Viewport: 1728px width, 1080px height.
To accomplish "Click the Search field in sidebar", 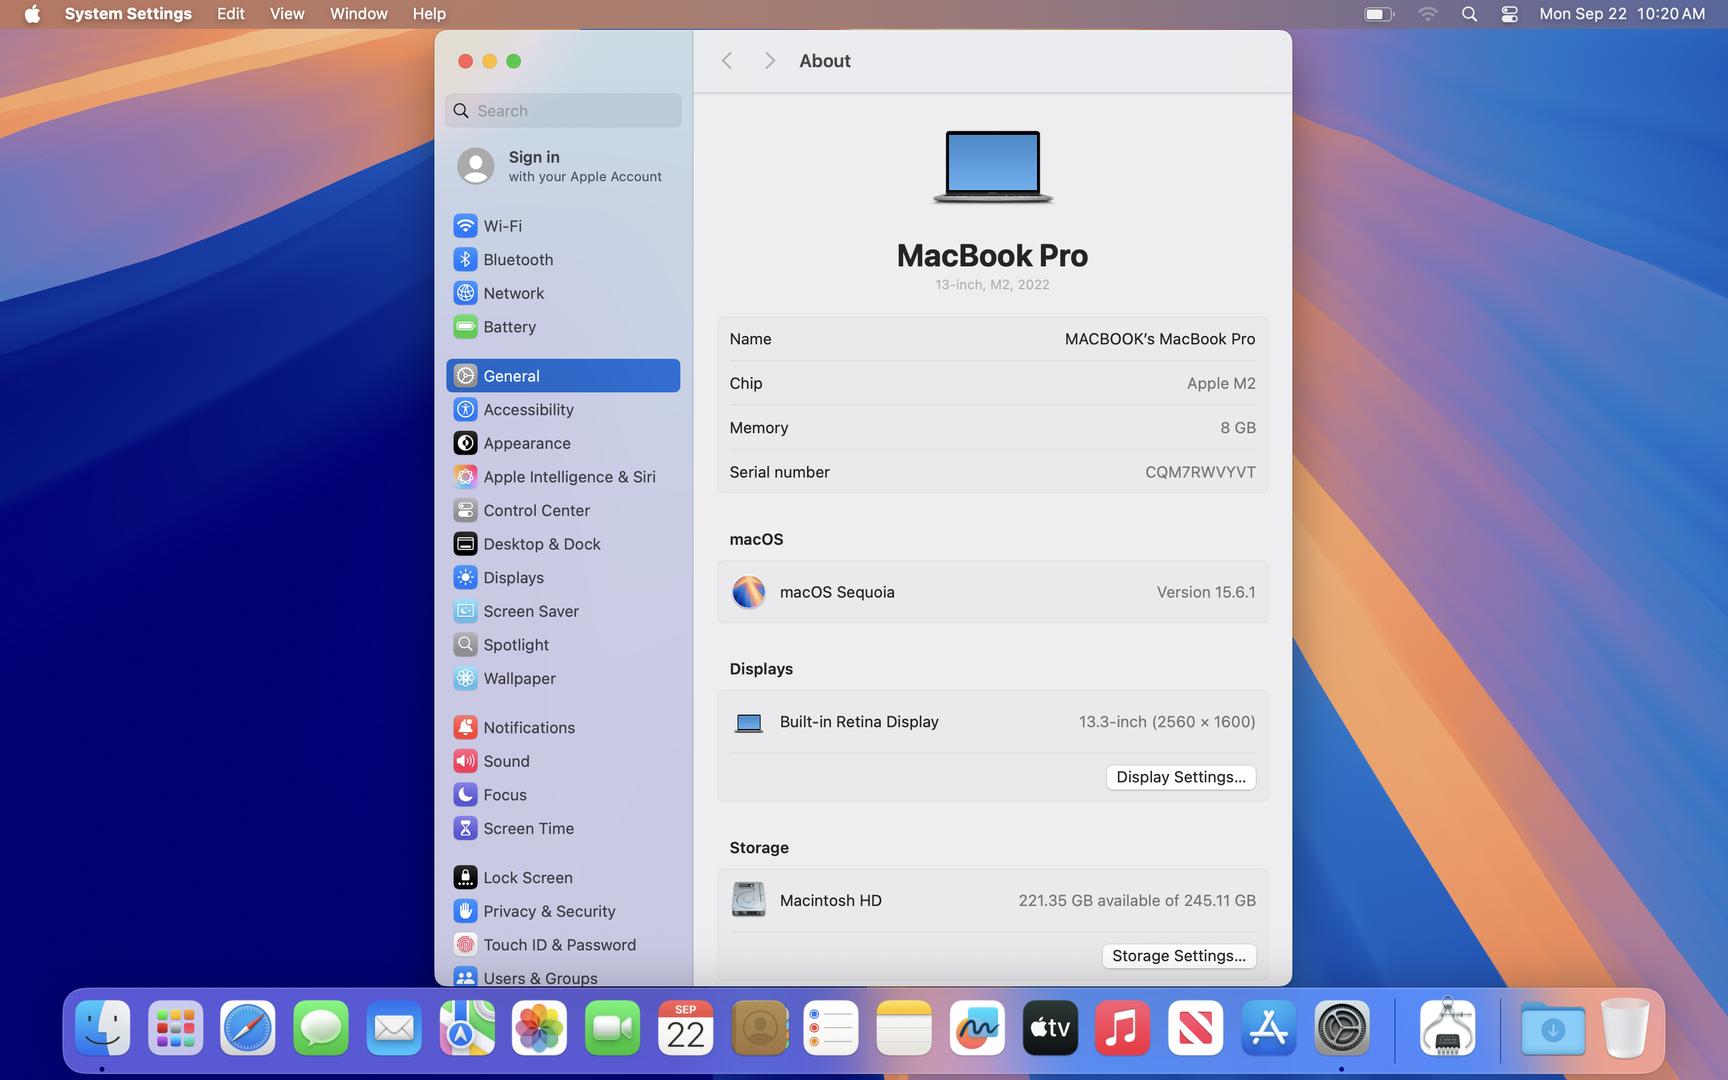I will (563, 111).
